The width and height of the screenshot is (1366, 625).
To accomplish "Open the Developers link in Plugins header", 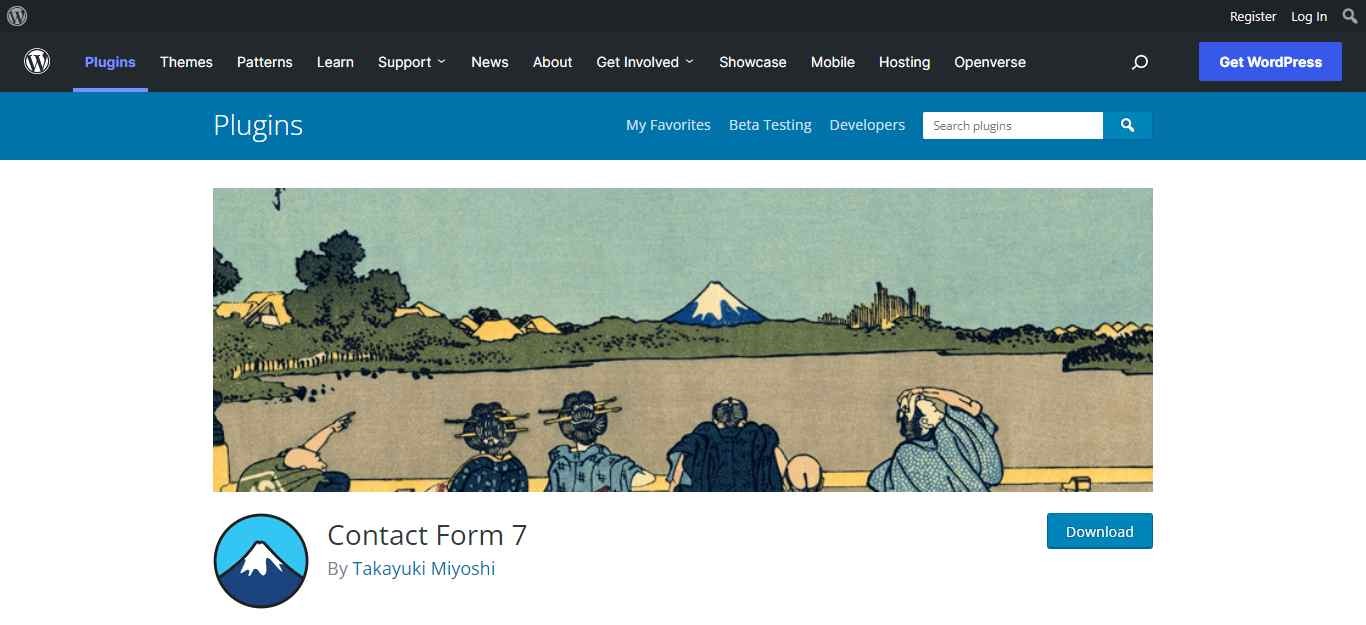I will [867, 125].
